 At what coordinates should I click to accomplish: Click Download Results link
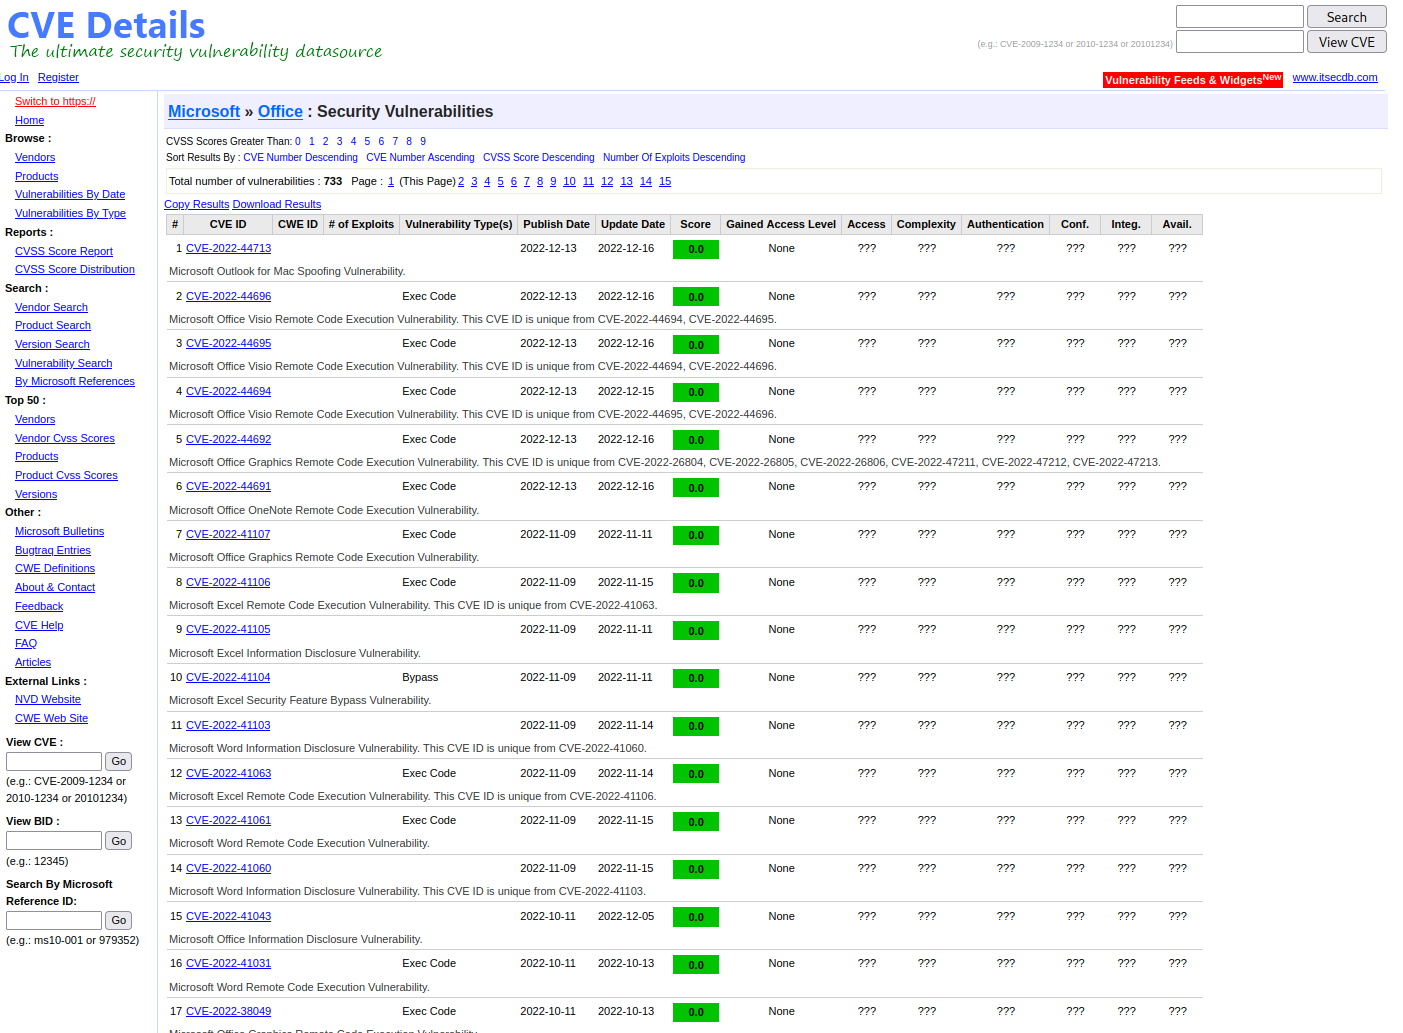(277, 204)
